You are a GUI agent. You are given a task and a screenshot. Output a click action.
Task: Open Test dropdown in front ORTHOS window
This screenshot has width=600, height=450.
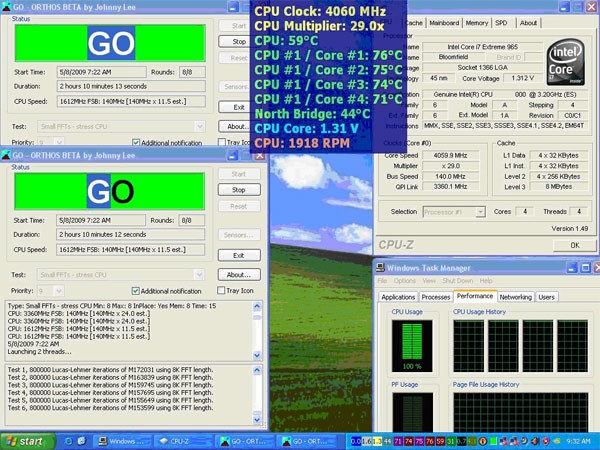click(199, 274)
